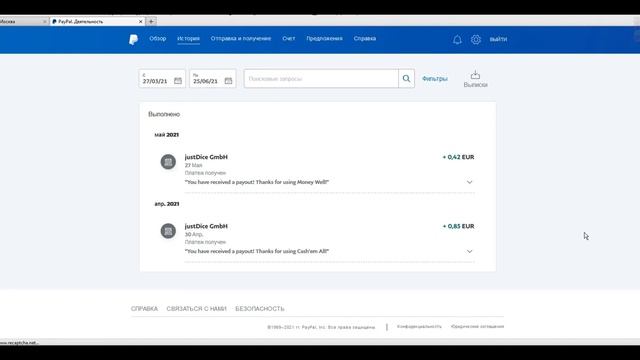Click the PayPal logo icon

[133, 39]
